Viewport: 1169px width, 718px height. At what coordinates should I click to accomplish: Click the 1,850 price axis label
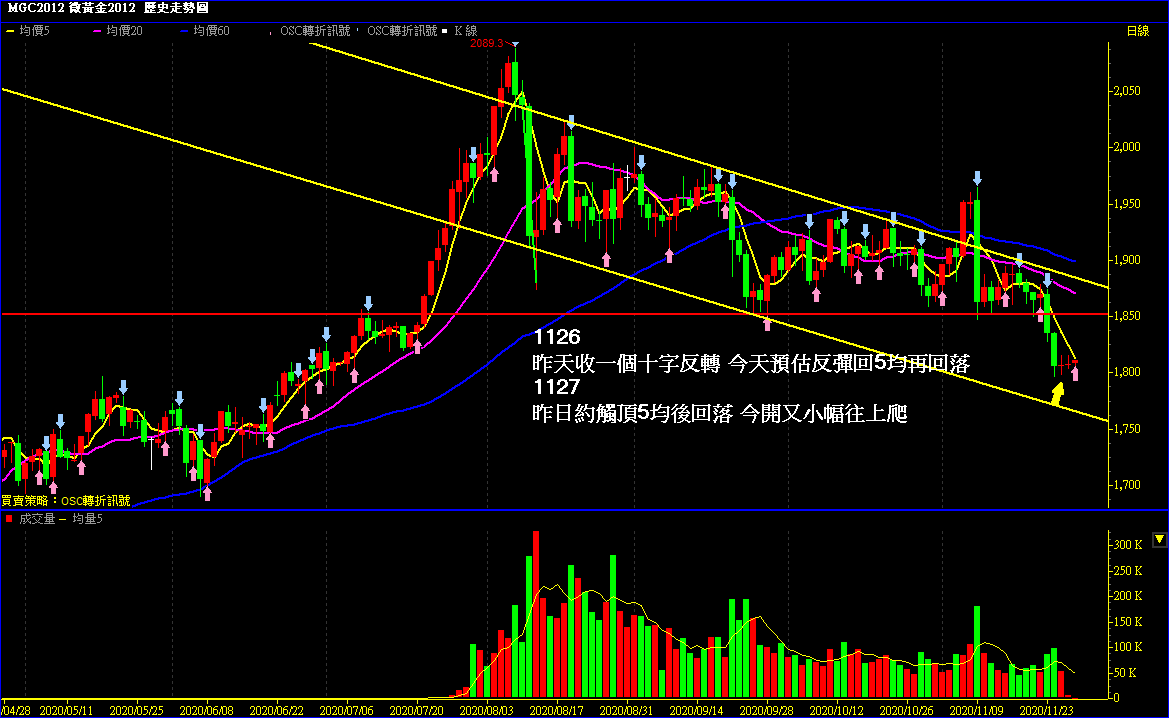coord(1127,315)
